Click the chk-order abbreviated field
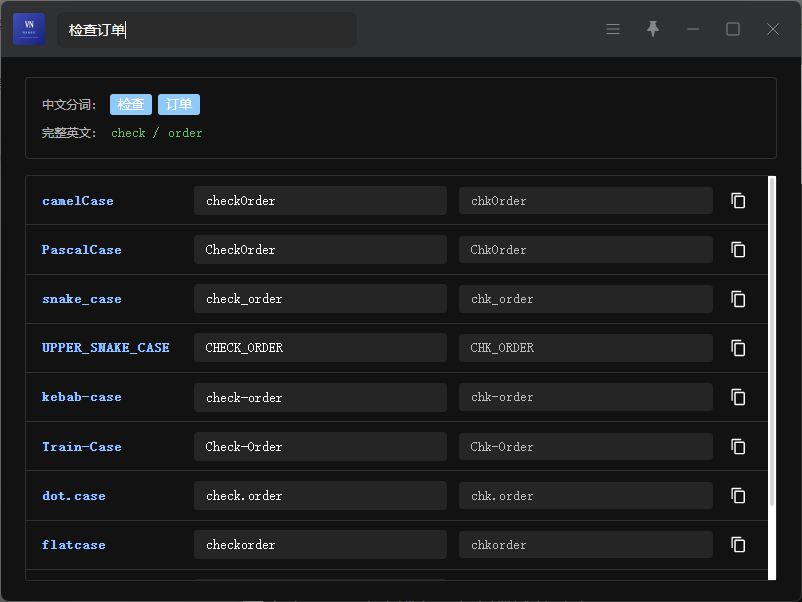Image resolution: width=802 pixels, height=602 pixels. tap(586, 397)
